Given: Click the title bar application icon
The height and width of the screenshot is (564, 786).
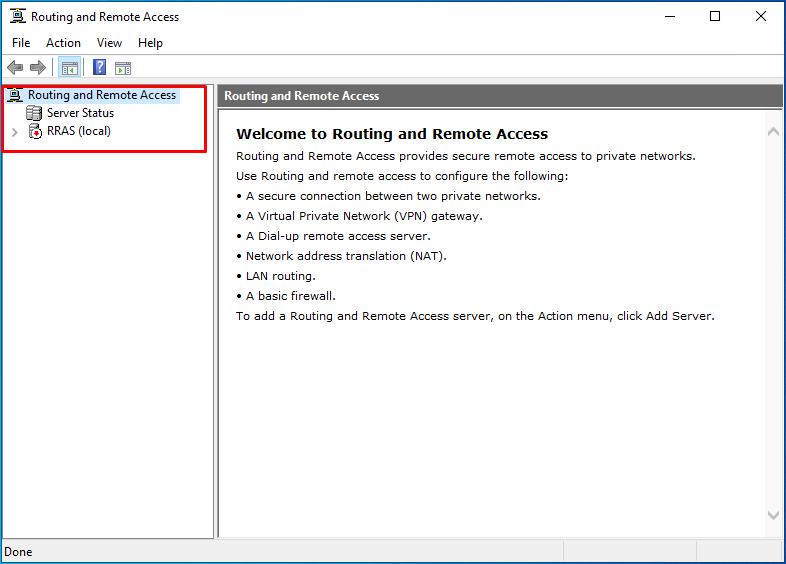Looking at the screenshot, I should click(x=18, y=16).
